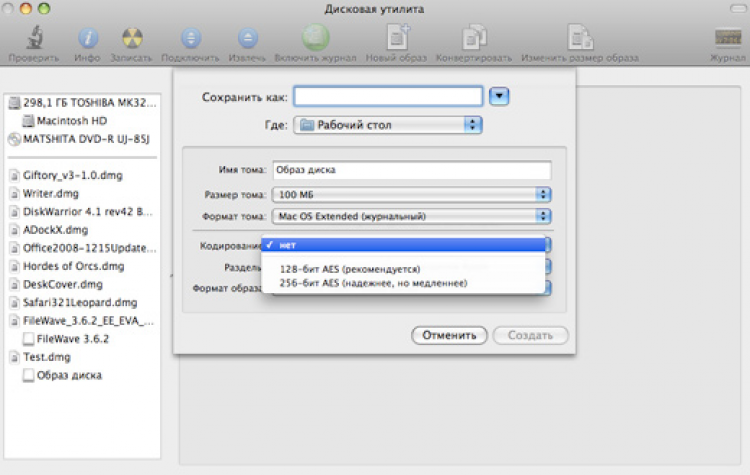Select Giftory_v3-1.0.dmg in sidebar
The image size is (750, 475).
pyautogui.click(x=66, y=175)
